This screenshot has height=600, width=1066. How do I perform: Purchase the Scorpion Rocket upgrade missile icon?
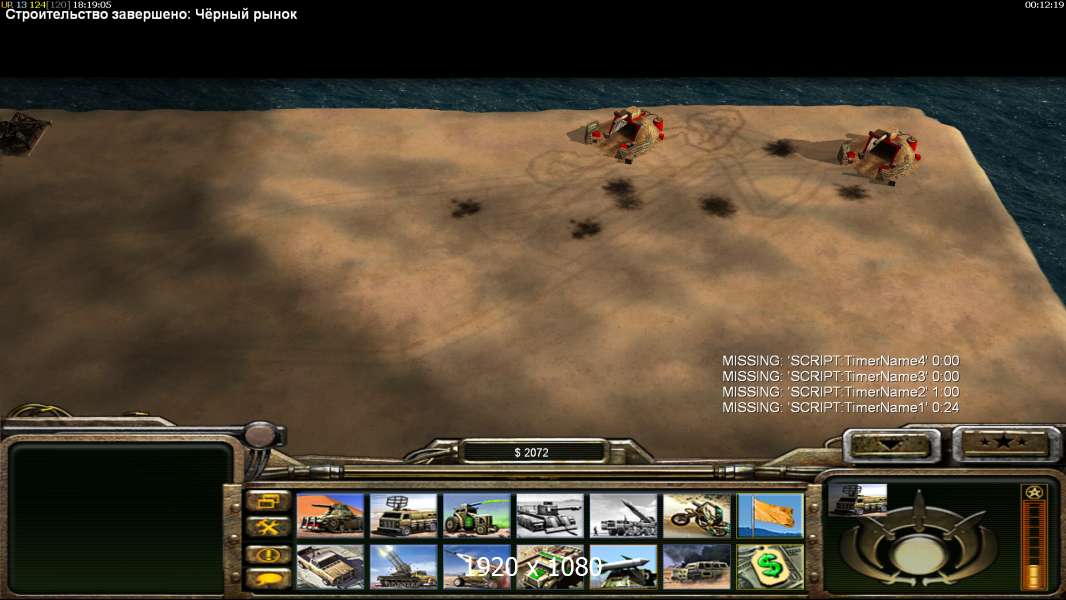(623, 566)
